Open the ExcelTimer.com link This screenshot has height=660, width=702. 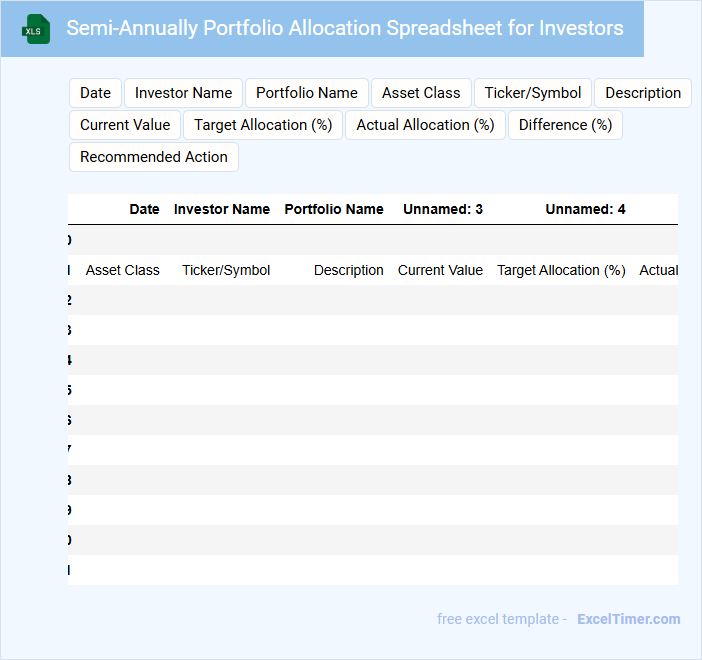coord(629,619)
